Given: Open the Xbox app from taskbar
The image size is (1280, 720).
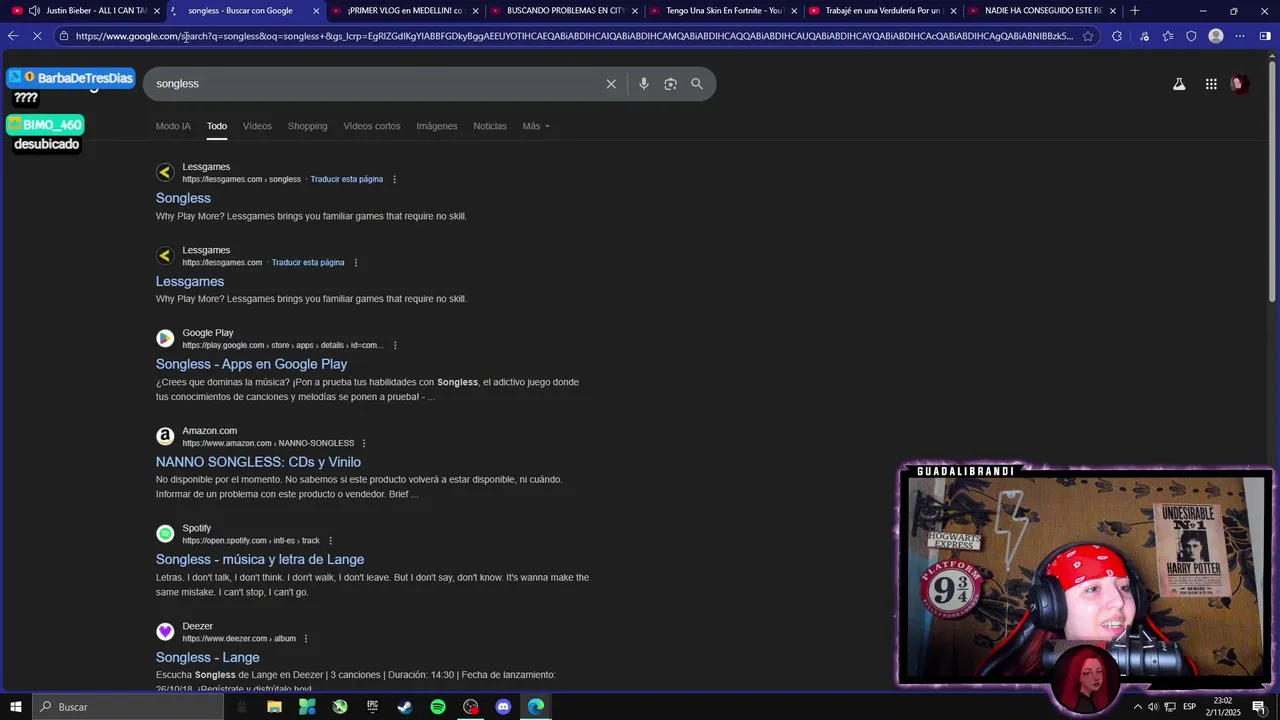Looking at the screenshot, I should 340,707.
